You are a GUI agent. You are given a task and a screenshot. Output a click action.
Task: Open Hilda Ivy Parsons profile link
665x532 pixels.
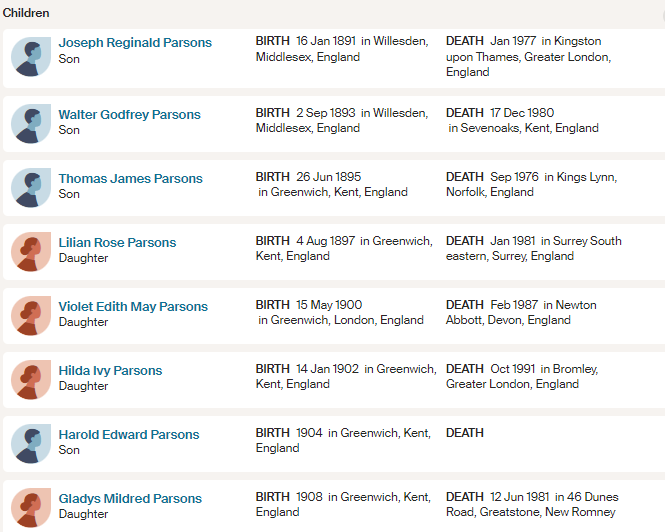point(110,371)
